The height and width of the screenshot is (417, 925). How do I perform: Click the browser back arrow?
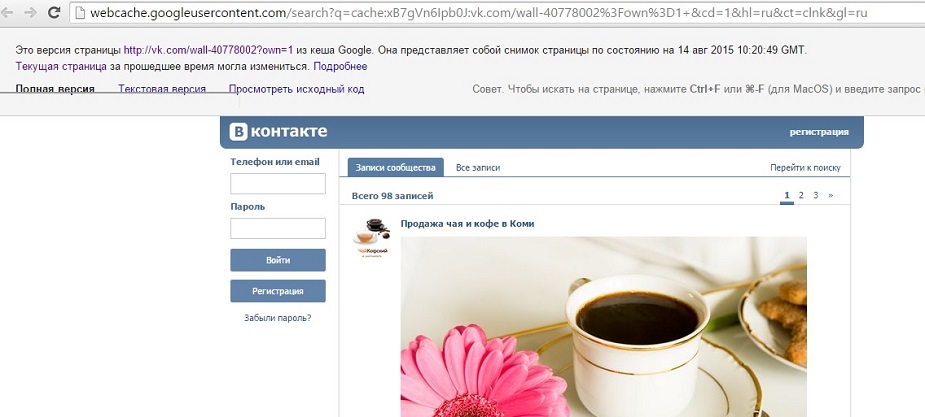tap(8, 12)
